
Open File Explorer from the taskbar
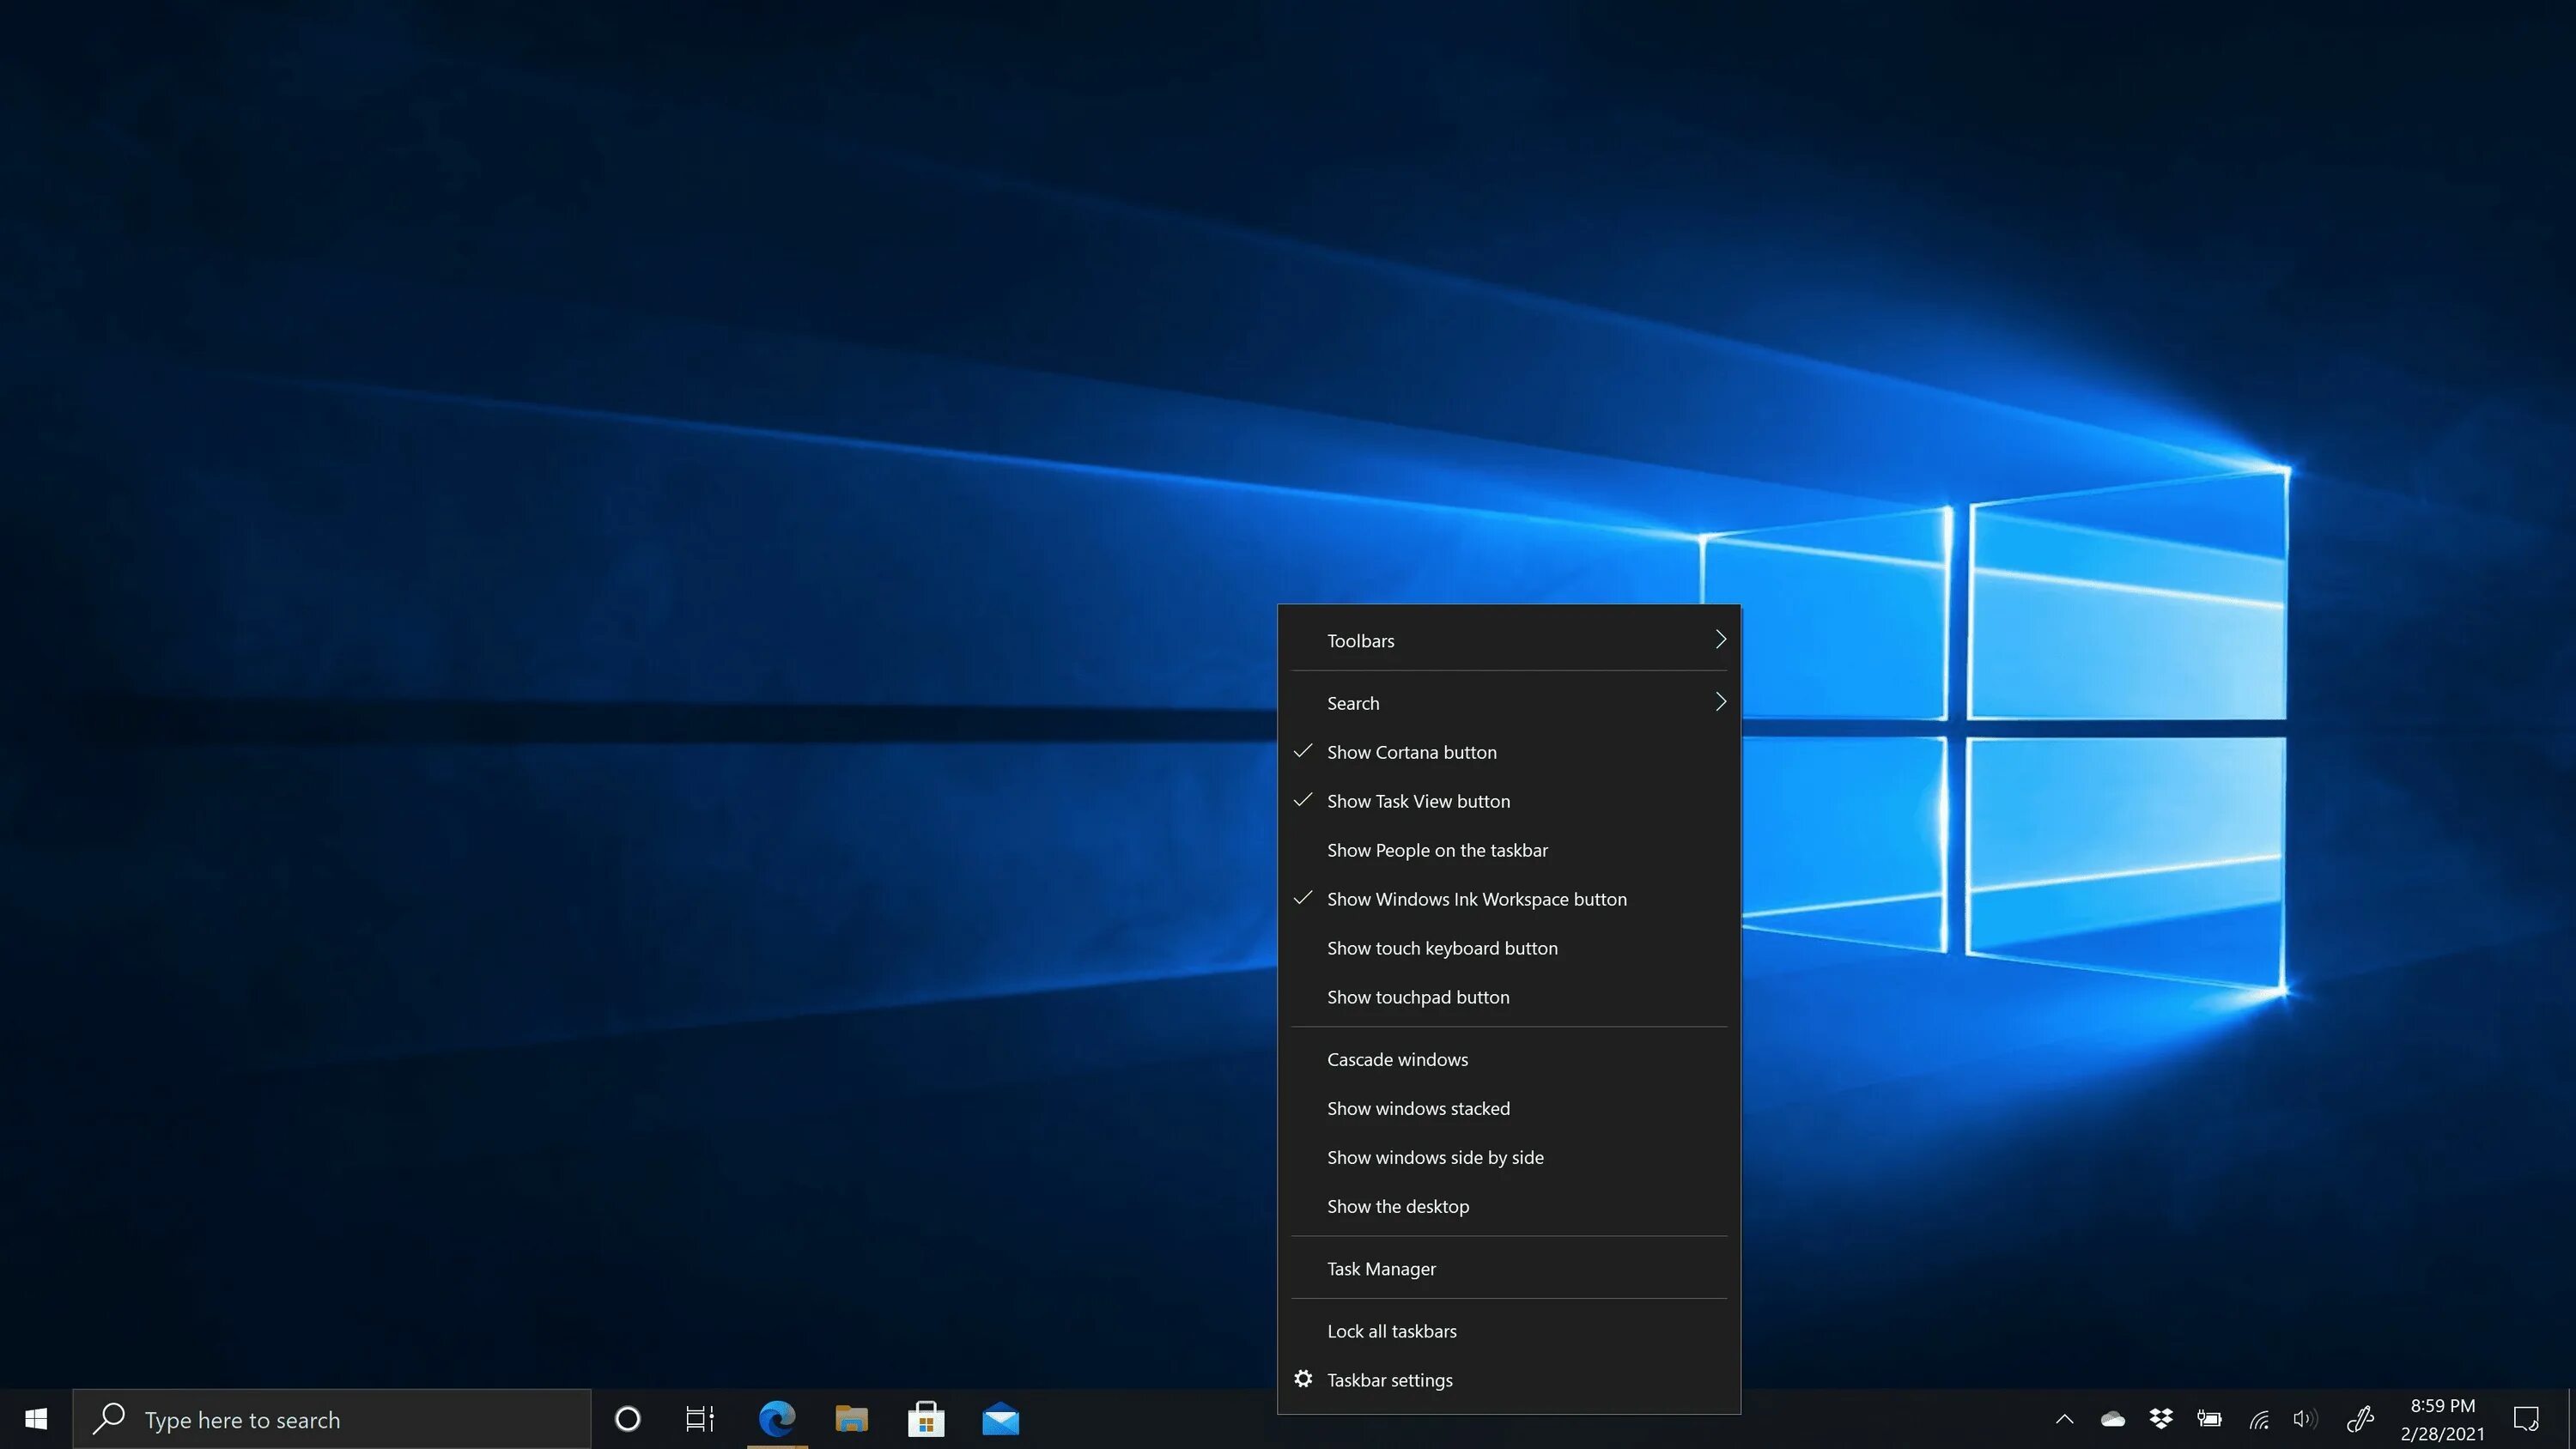coord(851,1419)
